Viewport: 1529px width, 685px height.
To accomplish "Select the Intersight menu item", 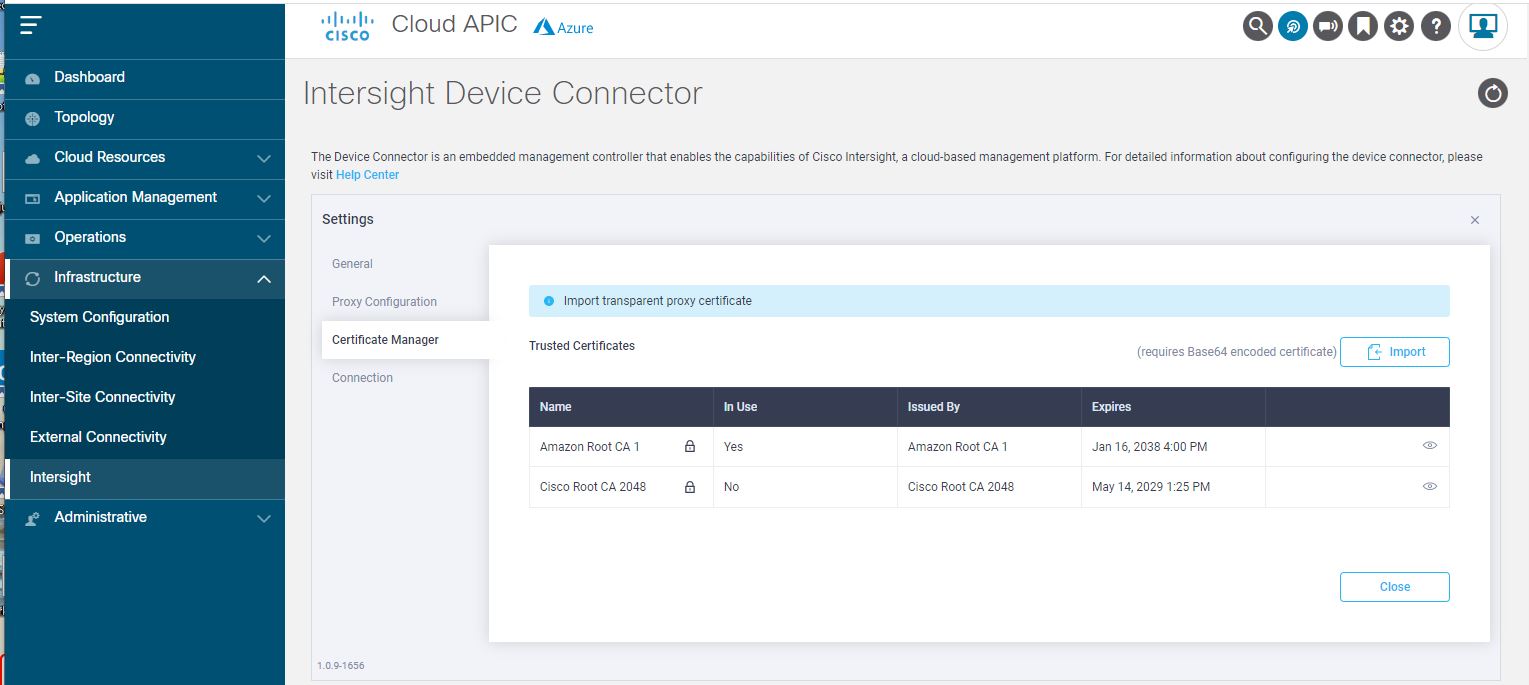I will (x=145, y=477).
